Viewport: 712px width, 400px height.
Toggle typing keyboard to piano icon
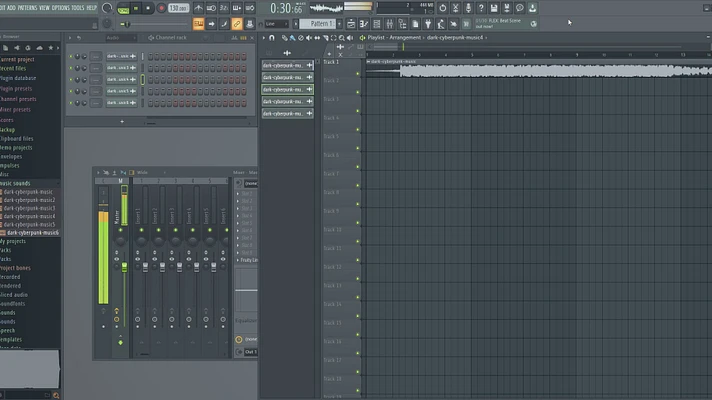[198, 24]
